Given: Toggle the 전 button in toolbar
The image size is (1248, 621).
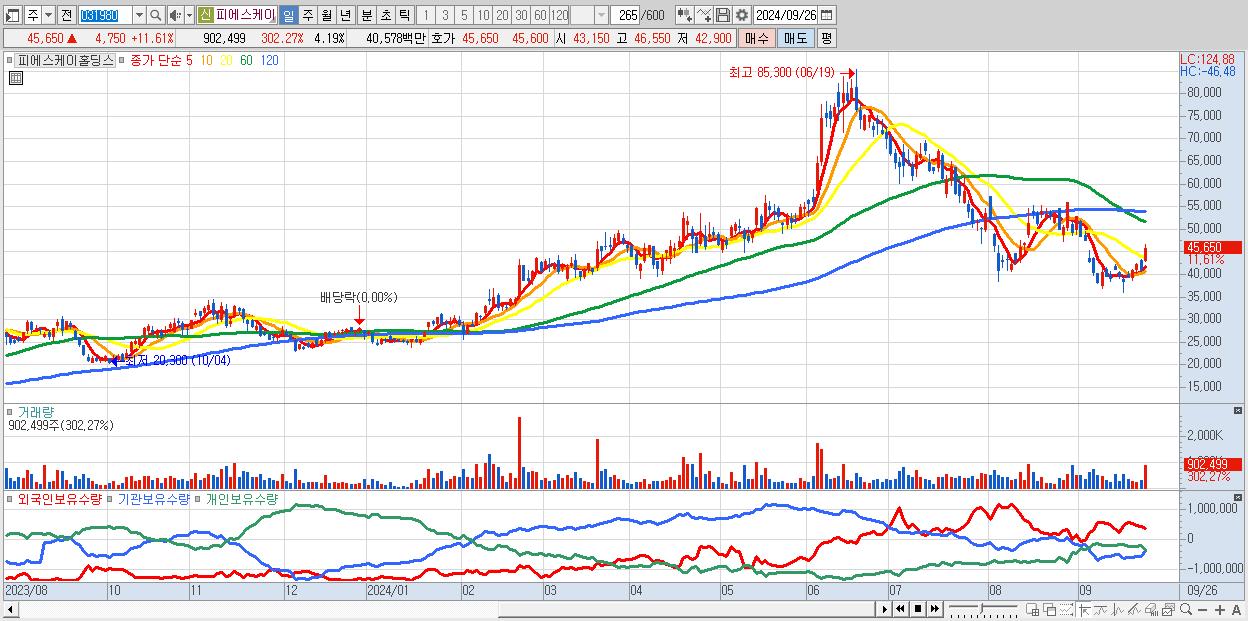Looking at the screenshot, I should [x=66, y=15].
